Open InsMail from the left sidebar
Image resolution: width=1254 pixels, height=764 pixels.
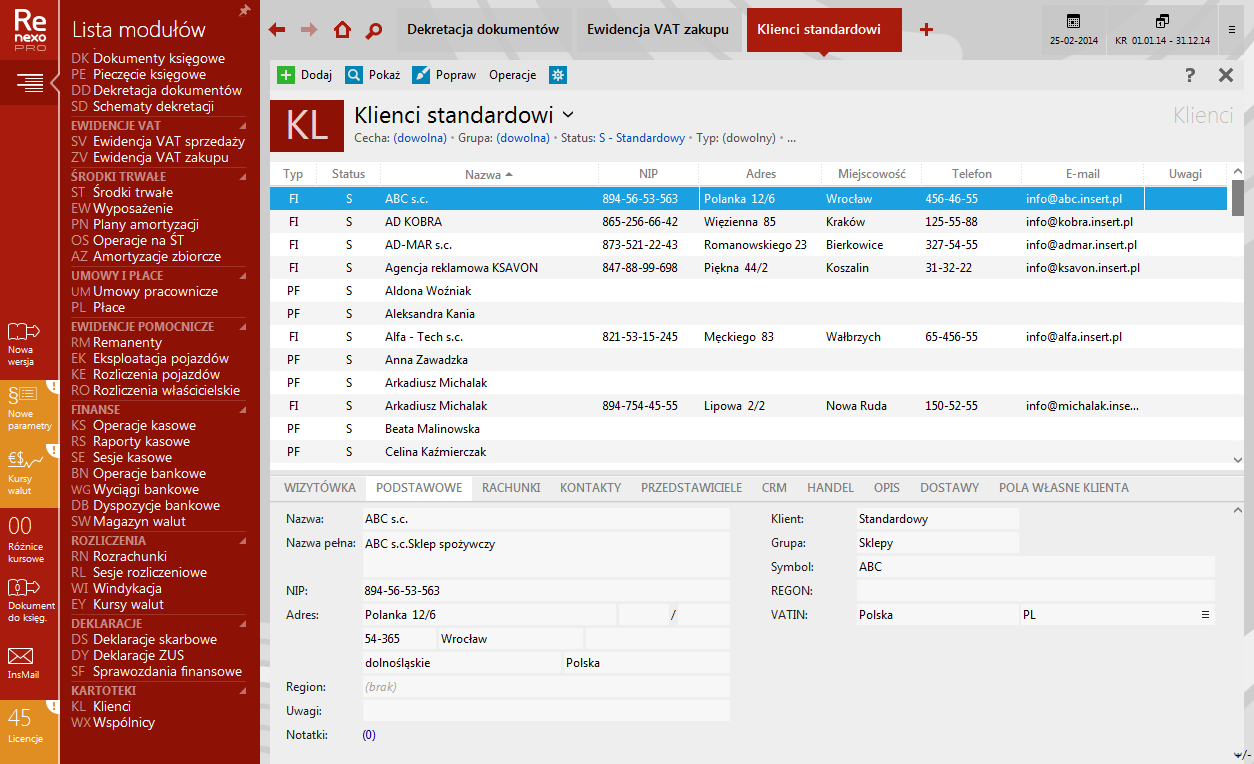pos(22,661)
